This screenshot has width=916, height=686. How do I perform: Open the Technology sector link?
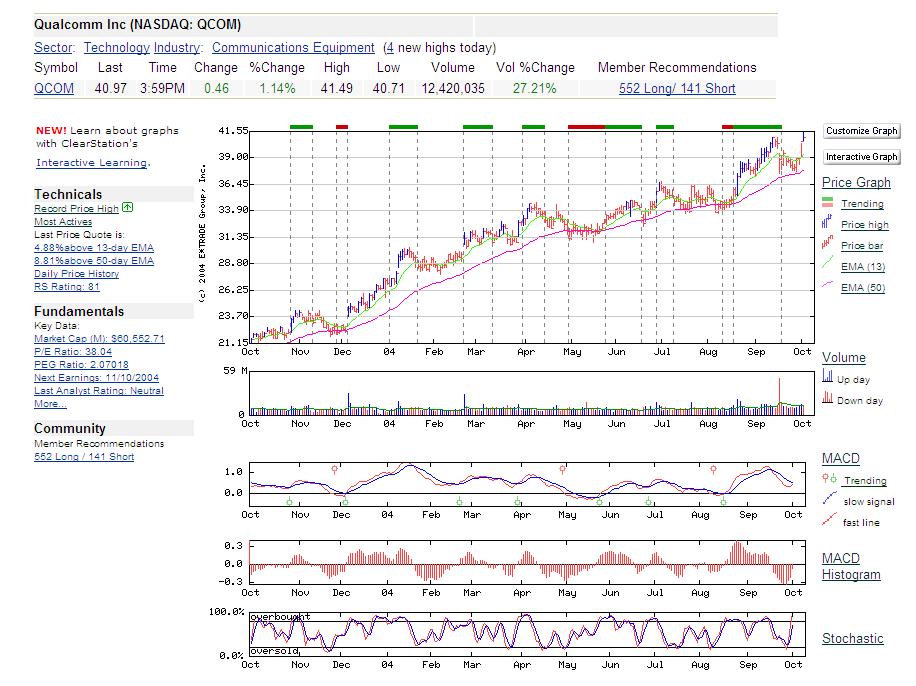[116, 47]
